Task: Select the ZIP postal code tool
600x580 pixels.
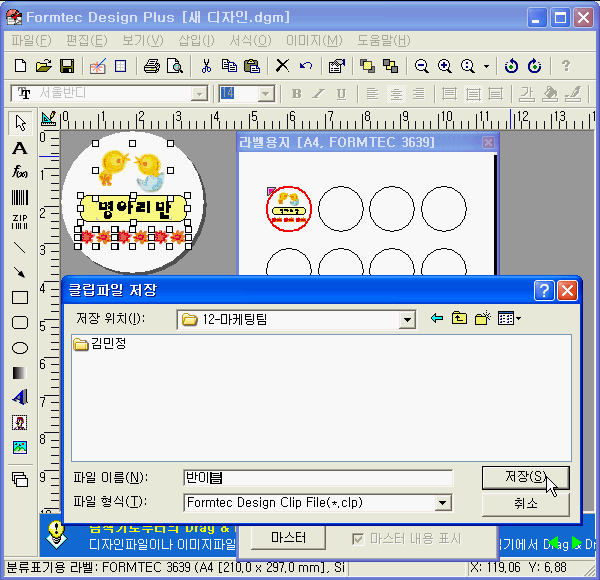Action: (x=20, y=222)
